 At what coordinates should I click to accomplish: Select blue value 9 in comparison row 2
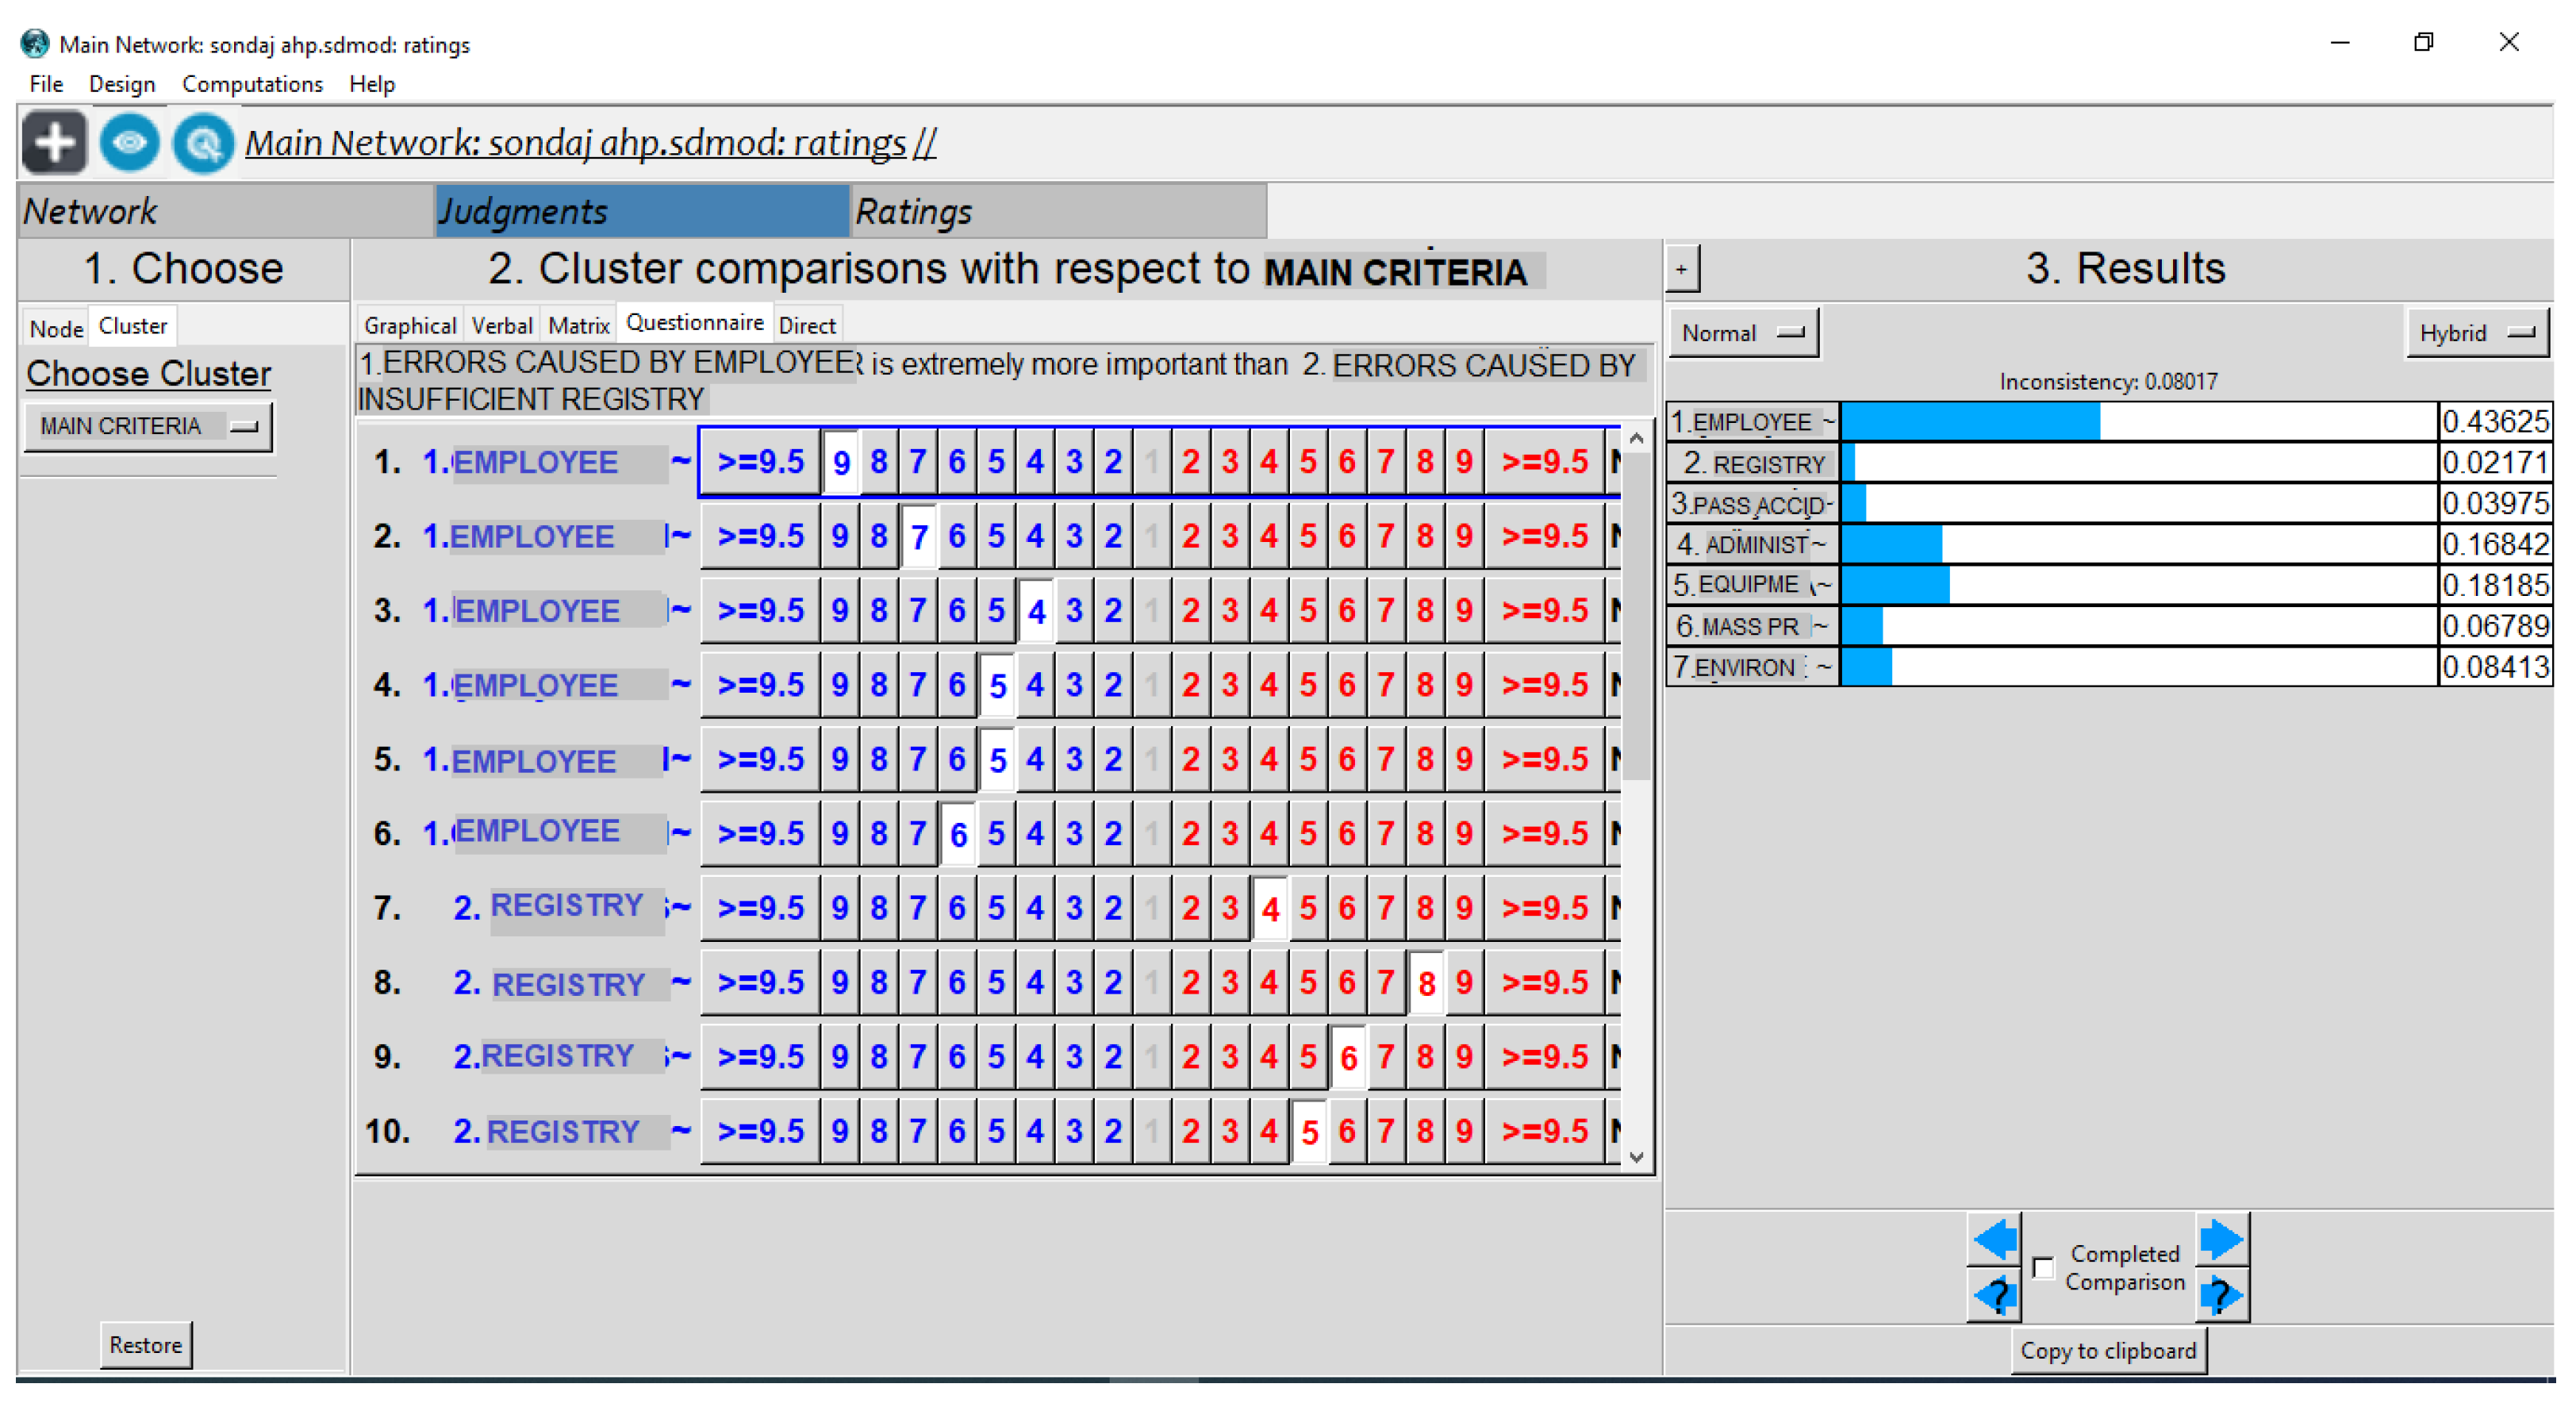(840, 537)
